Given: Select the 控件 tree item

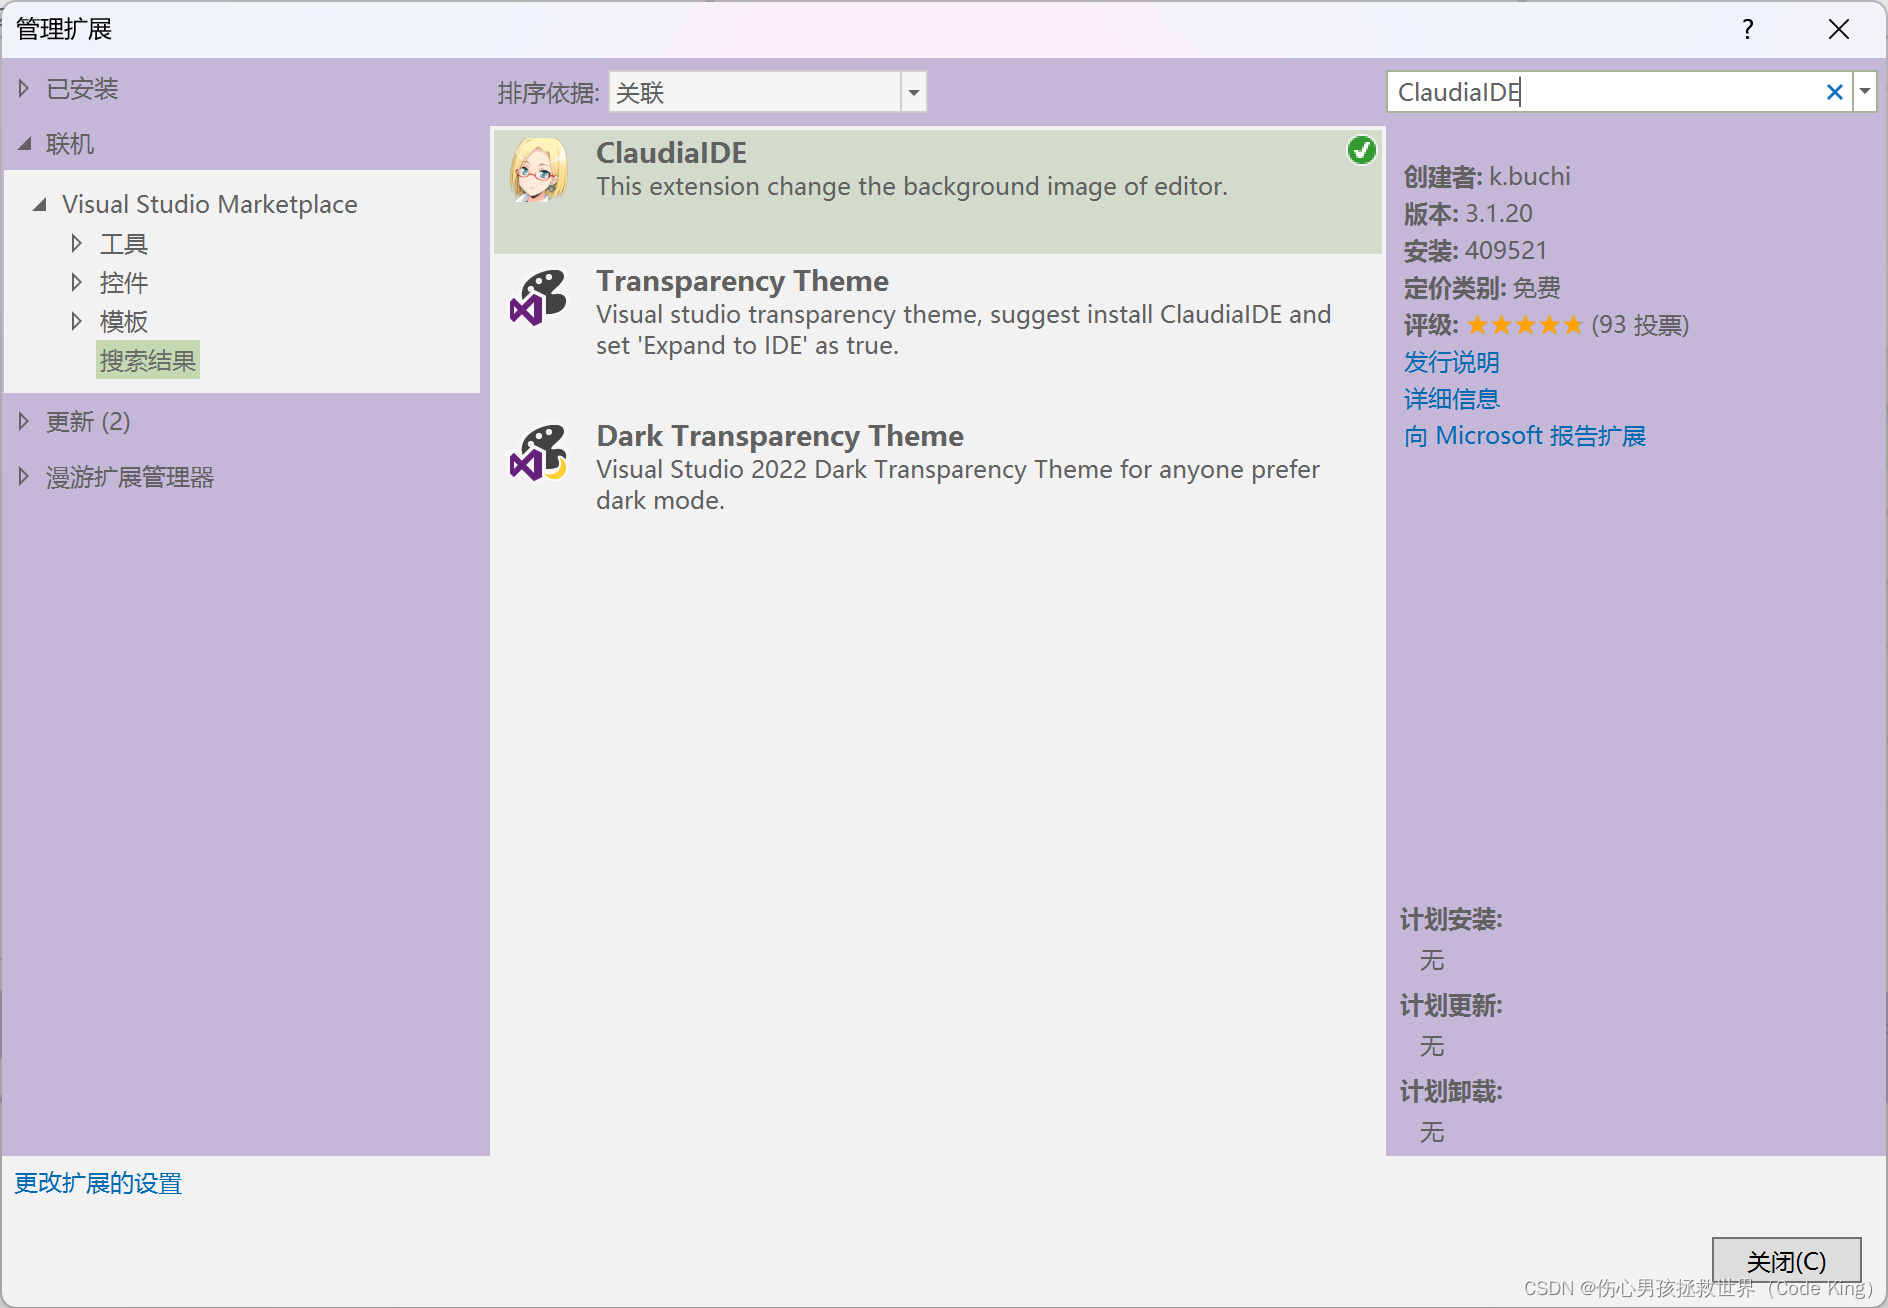Looking at the screenshot, I should [x=124, y=282].
